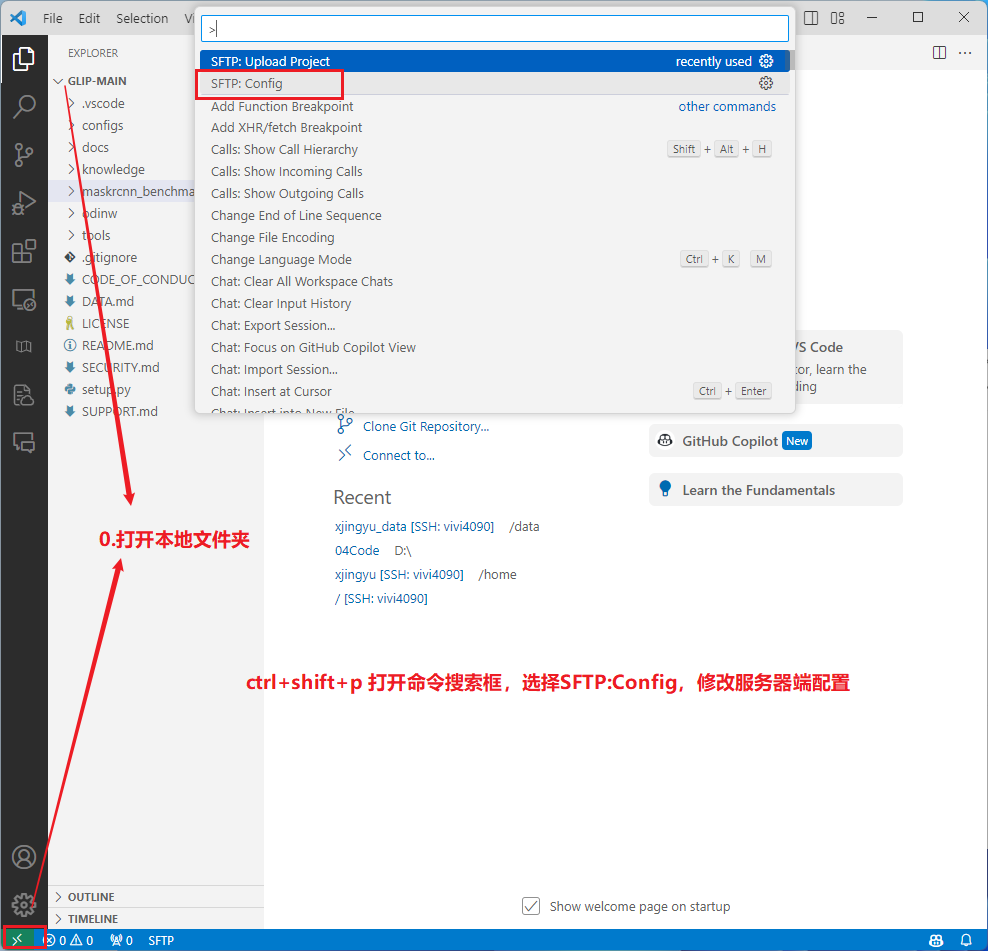This screenshot has height=951, width=988.
Task: Select Chat: Export Session command
Action: tap(495, 326)
